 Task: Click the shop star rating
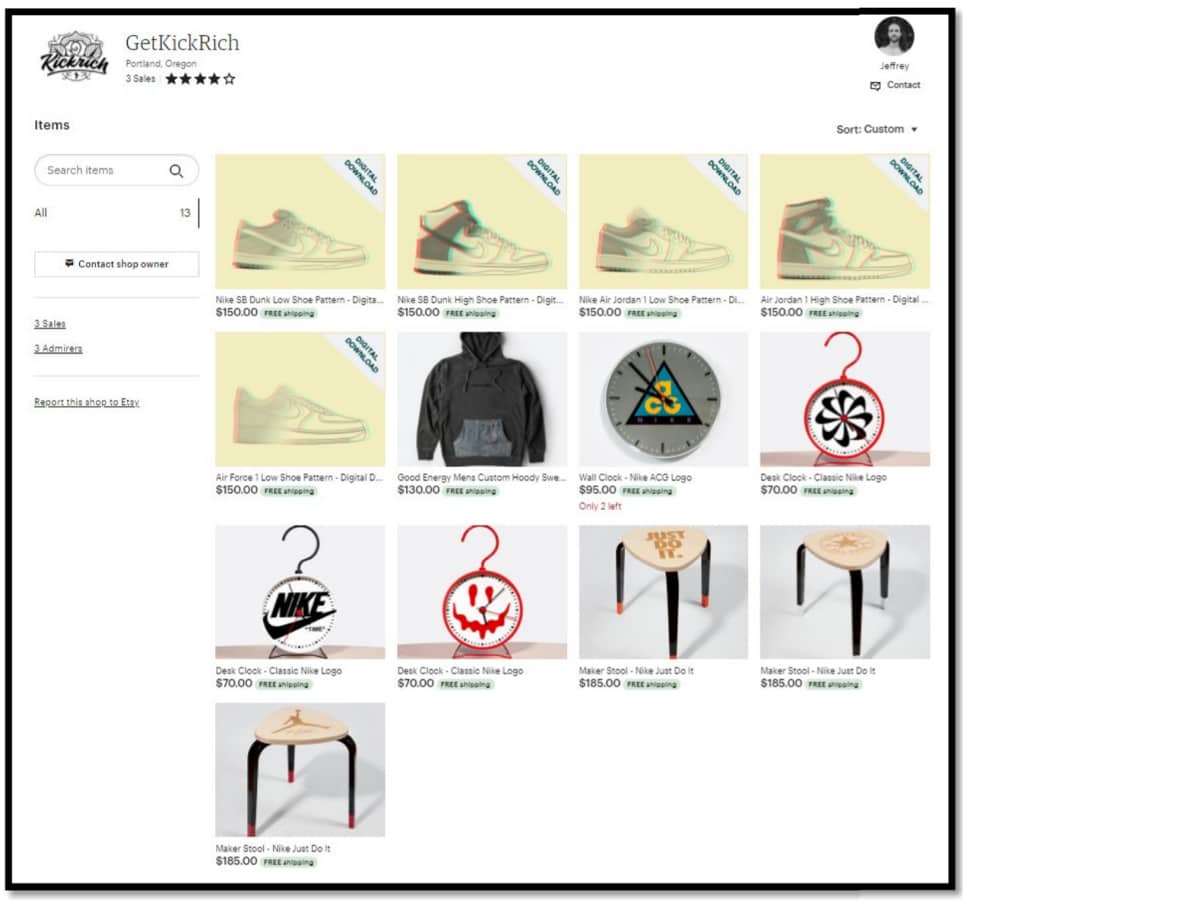pyautogui.click(x=200, y=79)
